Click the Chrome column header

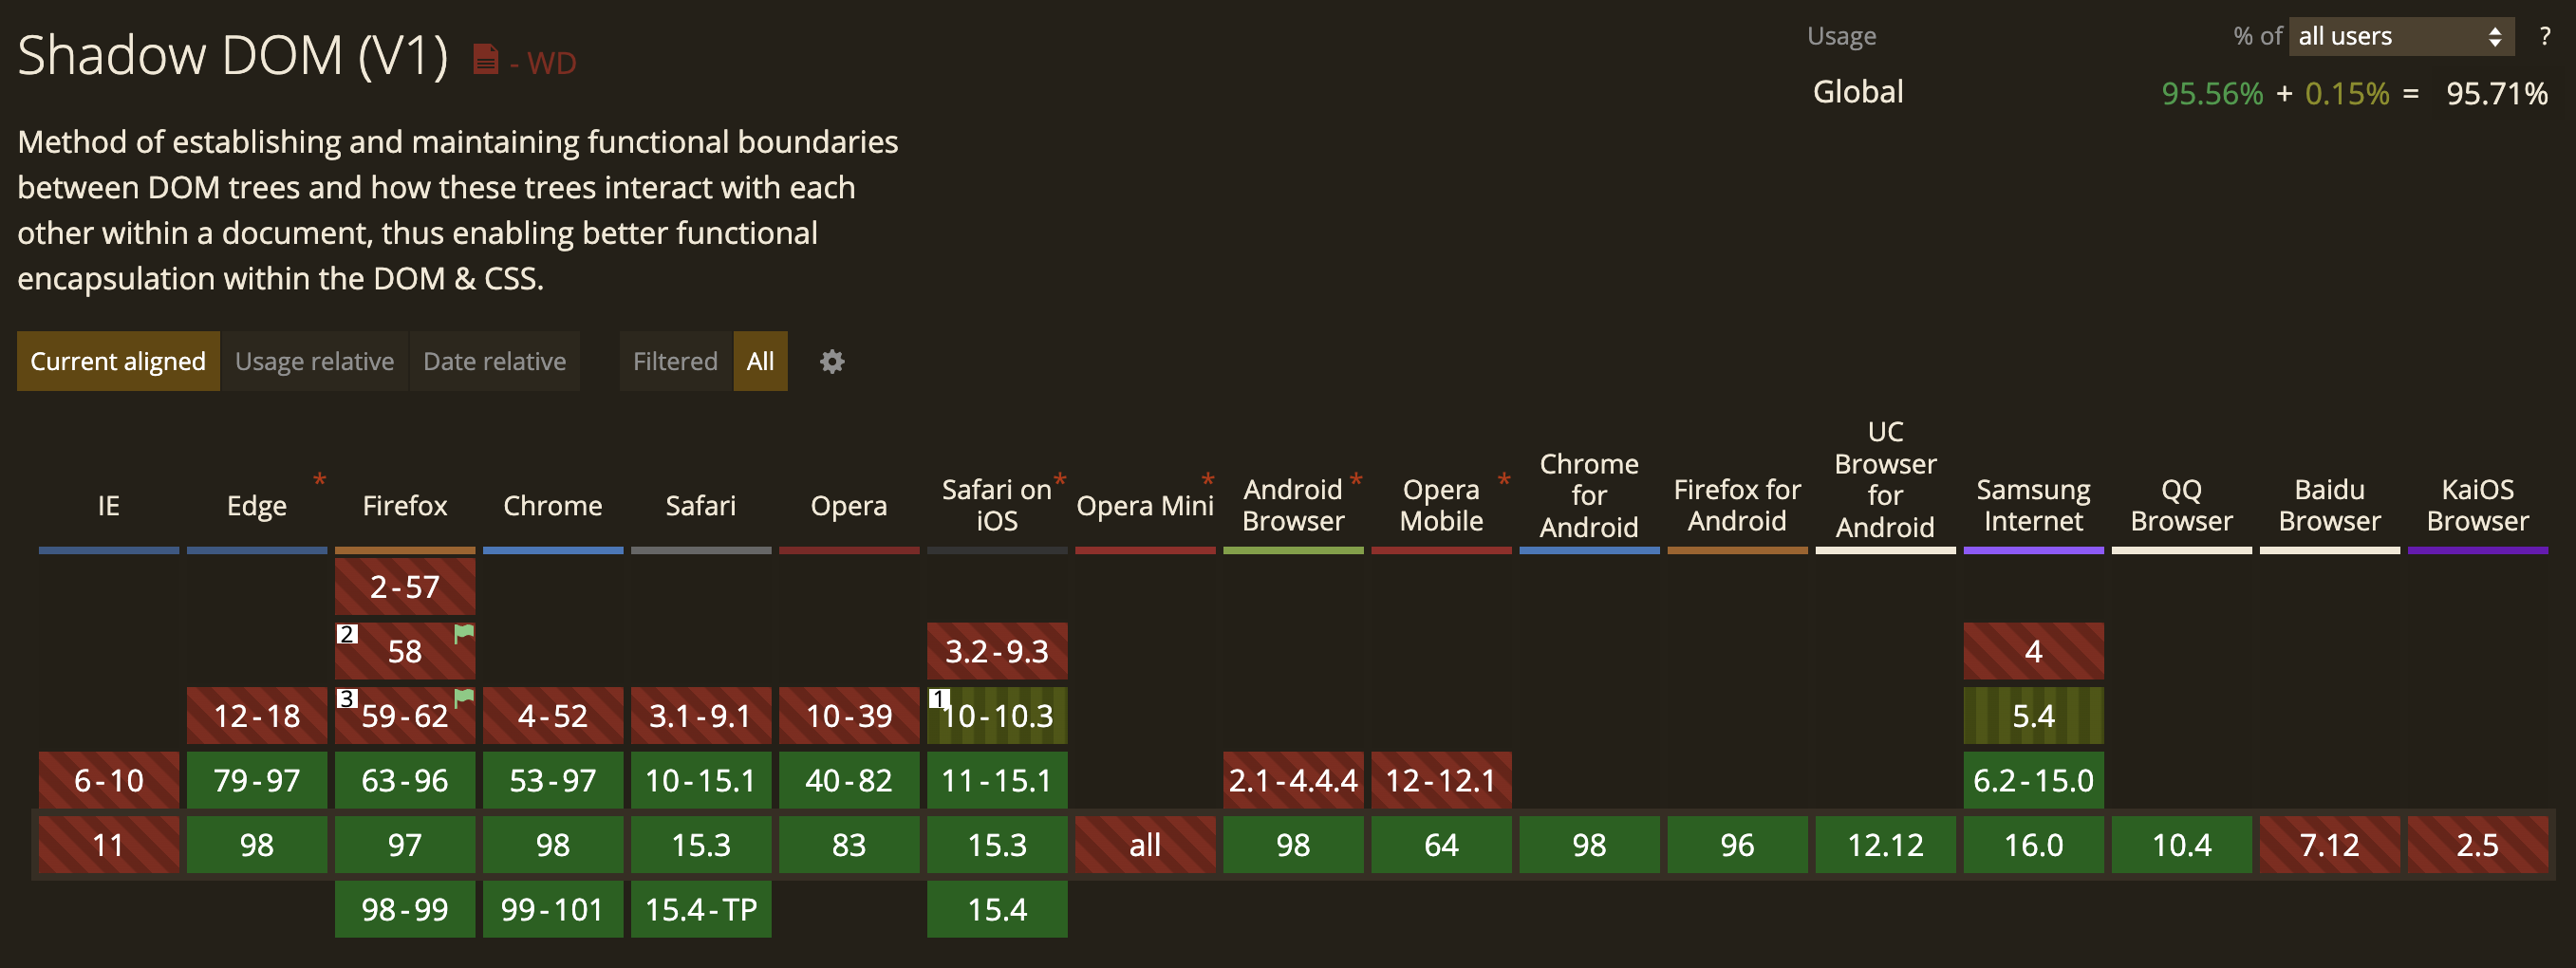pos(553,506)
